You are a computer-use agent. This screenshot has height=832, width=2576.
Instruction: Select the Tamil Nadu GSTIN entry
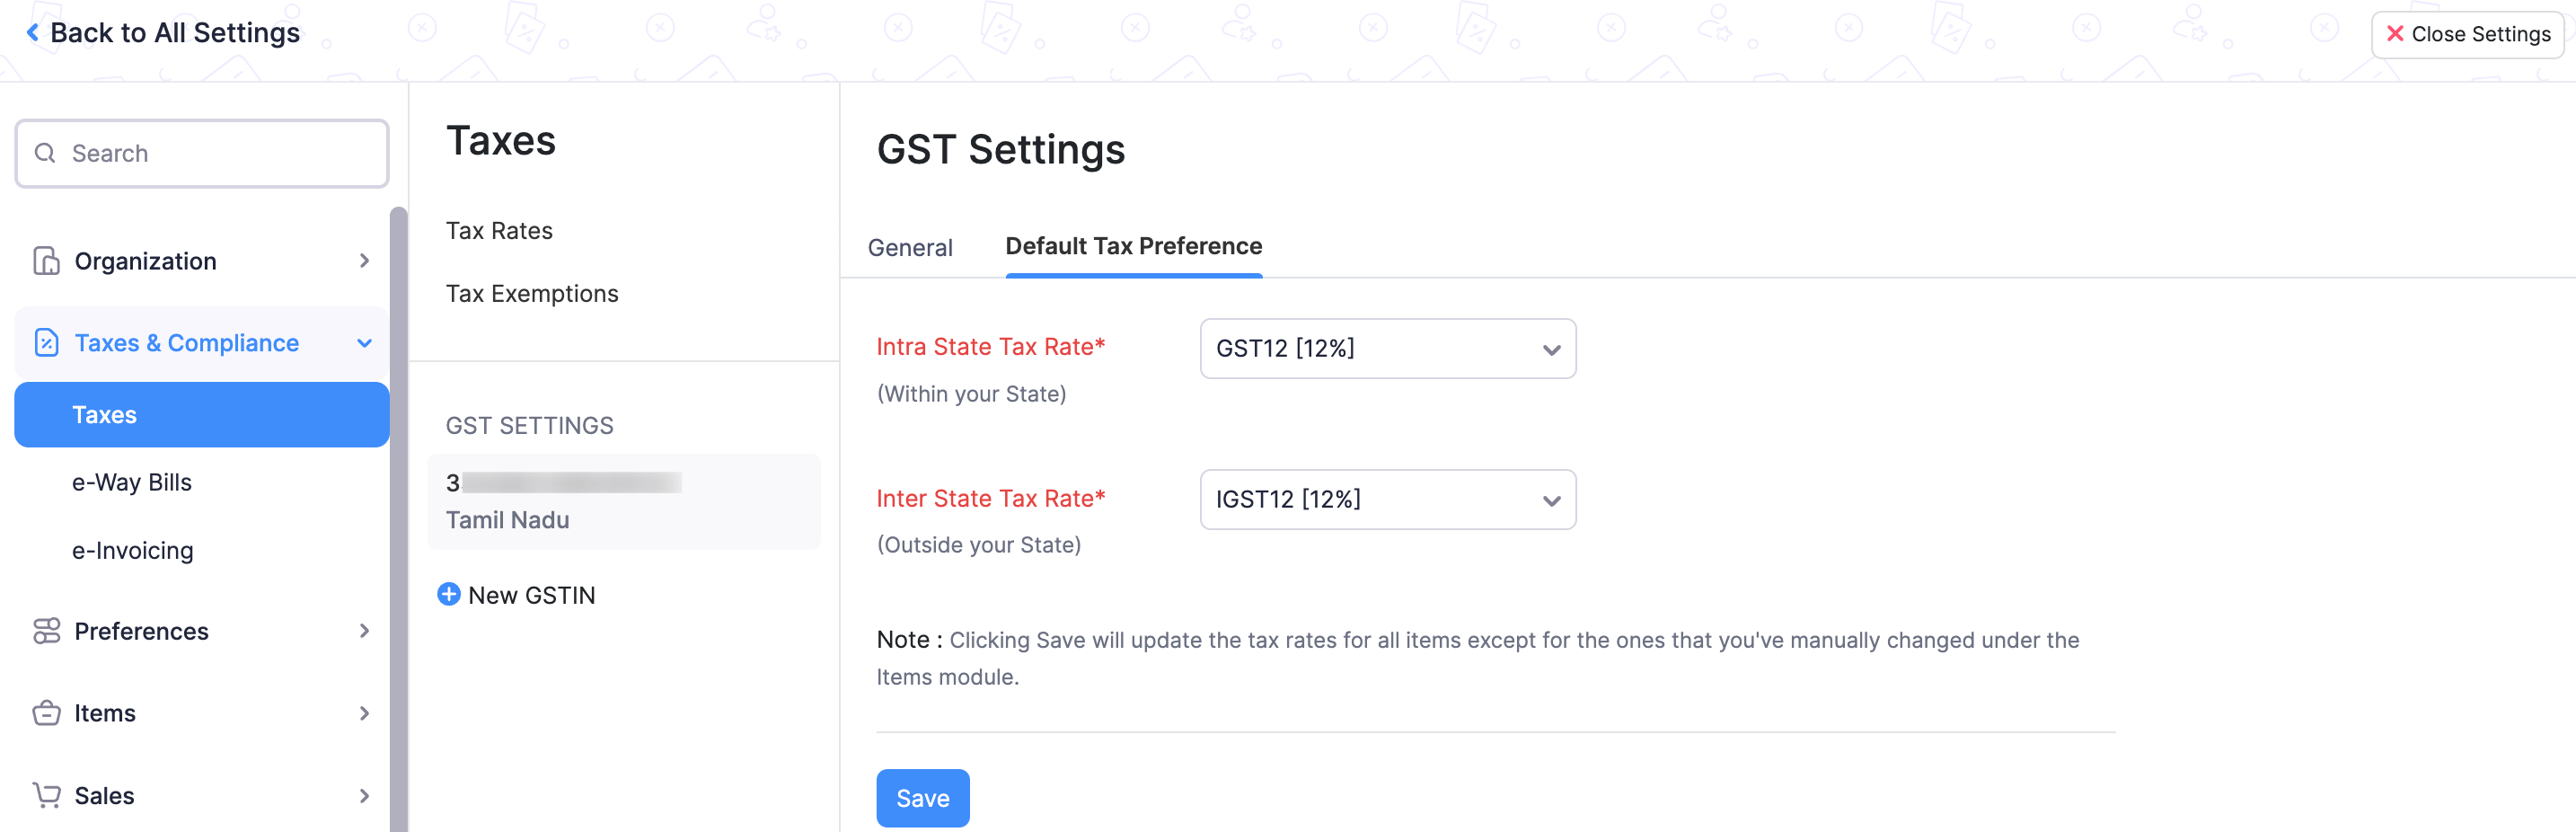tap(623, 502)
